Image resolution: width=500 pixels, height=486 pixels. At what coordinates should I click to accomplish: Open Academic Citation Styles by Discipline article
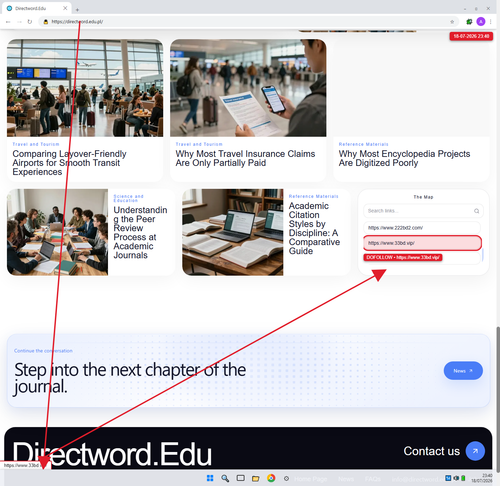pyautogui.click(x=314, y=228)
